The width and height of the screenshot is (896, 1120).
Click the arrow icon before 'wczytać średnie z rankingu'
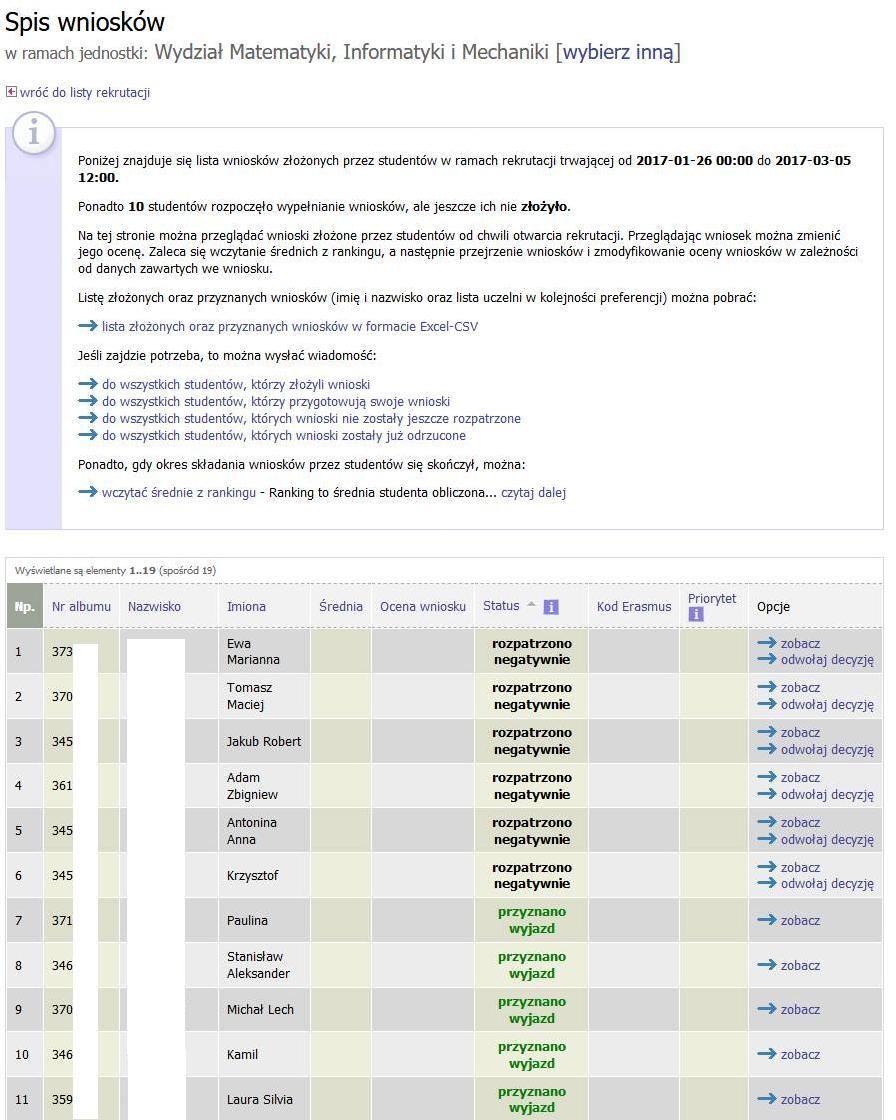[88, 491]
